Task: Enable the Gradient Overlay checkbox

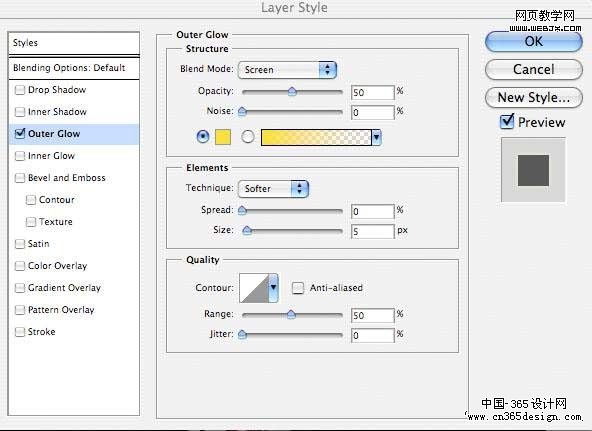Action: [20, 288]
